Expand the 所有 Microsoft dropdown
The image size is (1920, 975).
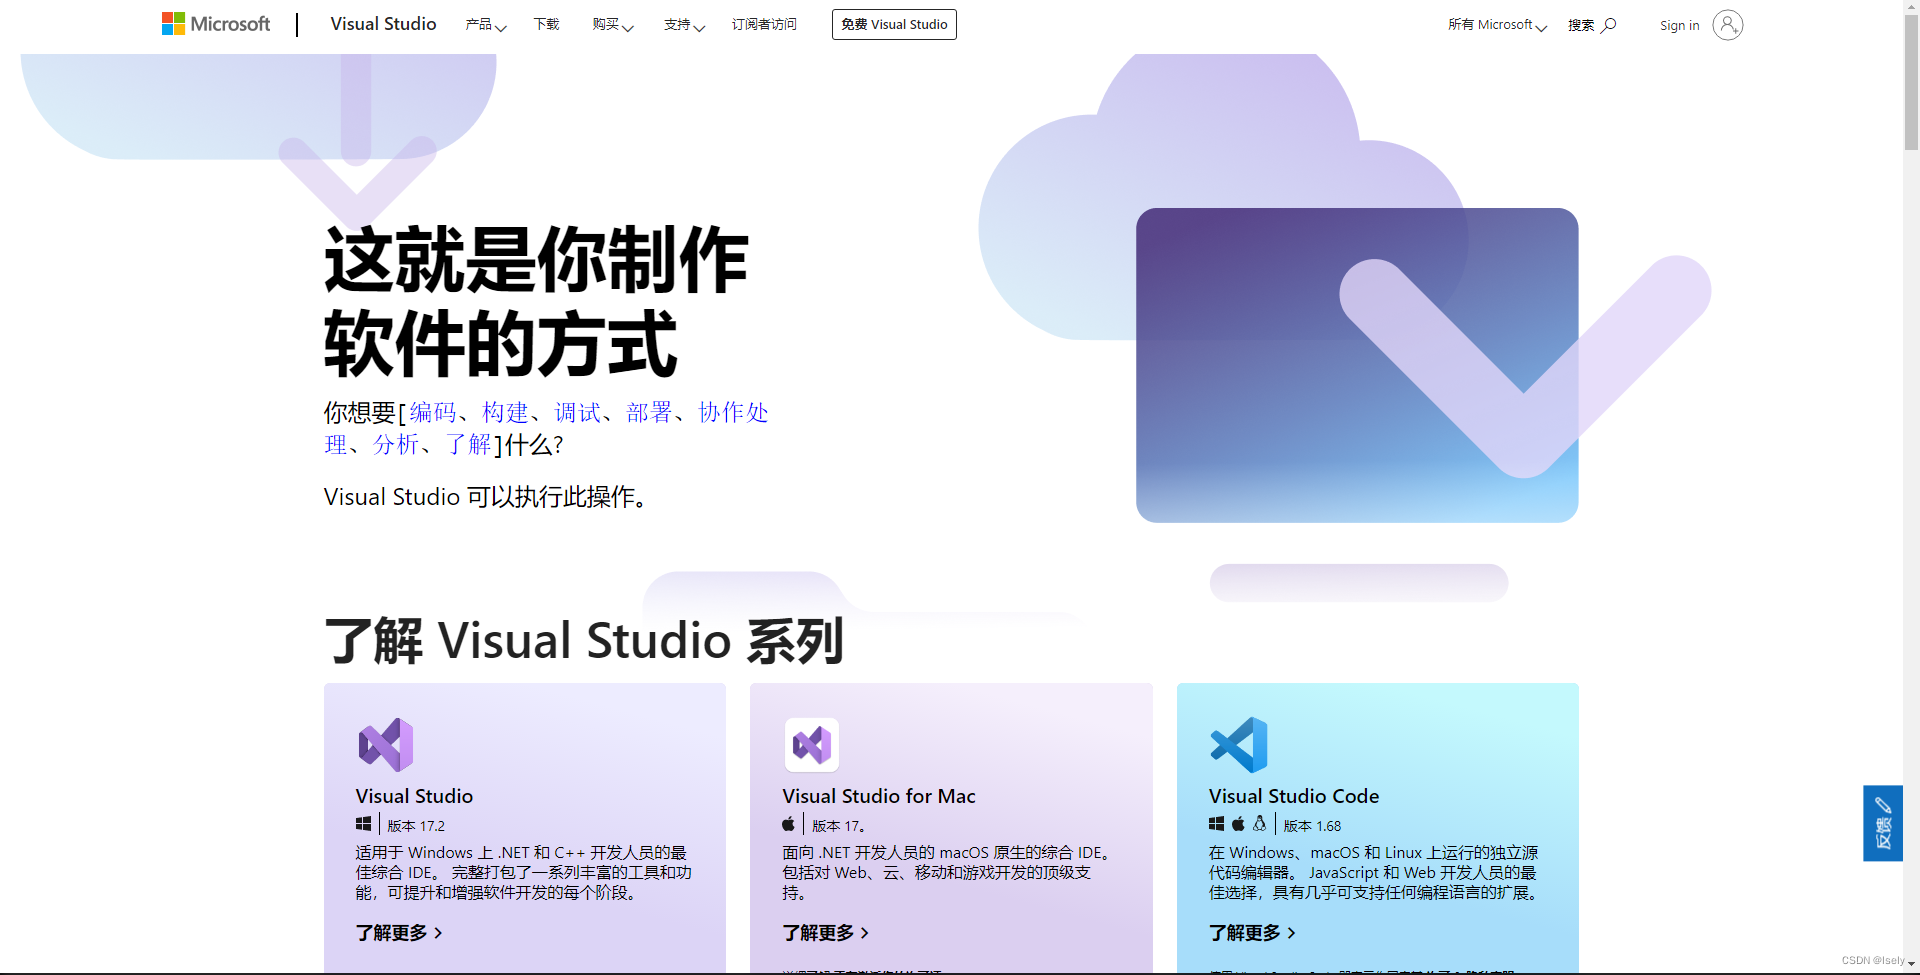point(1497,25)
